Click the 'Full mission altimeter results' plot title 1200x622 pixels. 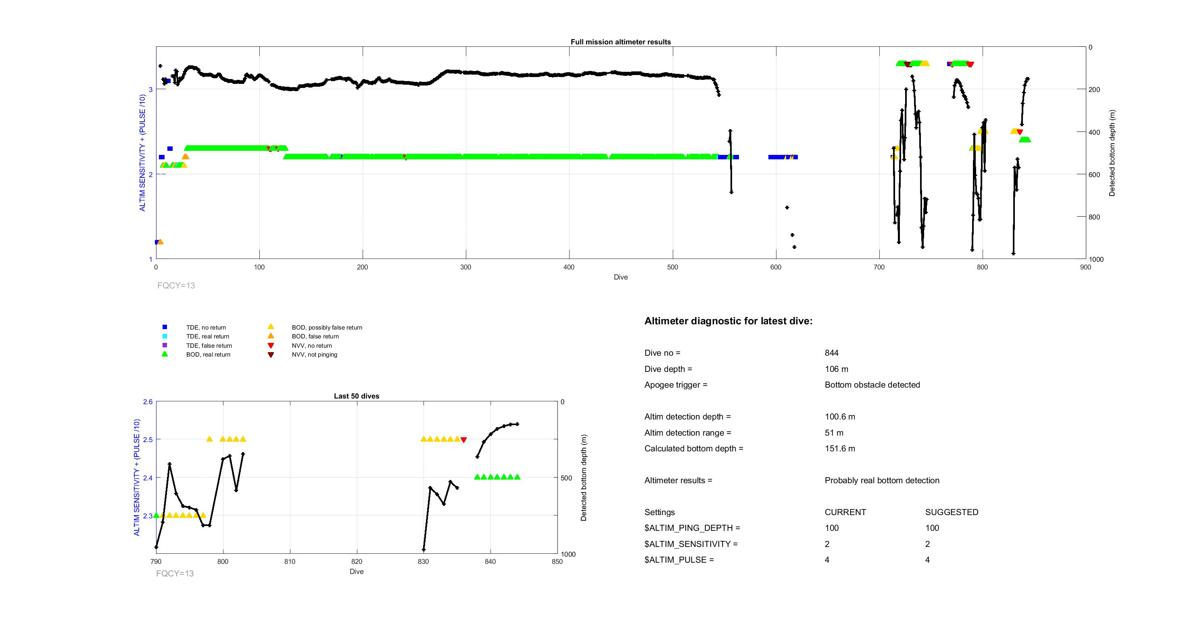click(620, 42)
